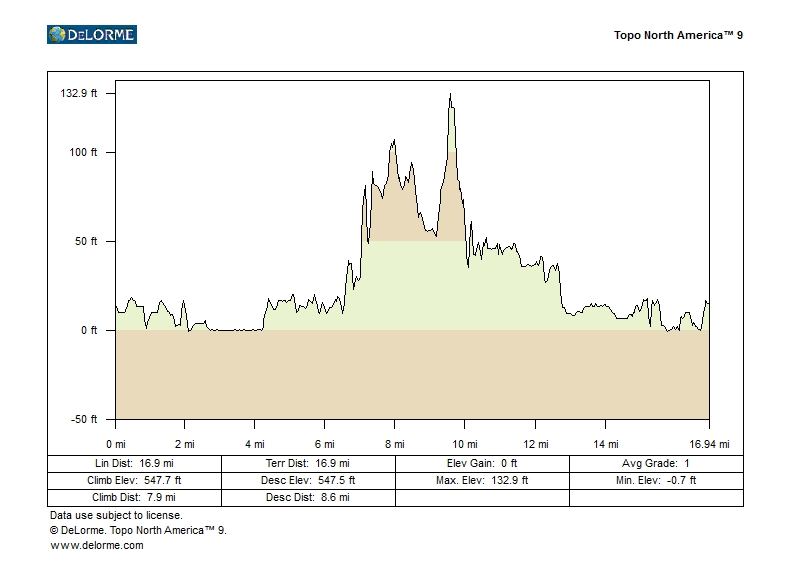This screenshot has height=578, width=791.
Task: Click the 132.9 ft y-axis label
Action: click(79, 94)
